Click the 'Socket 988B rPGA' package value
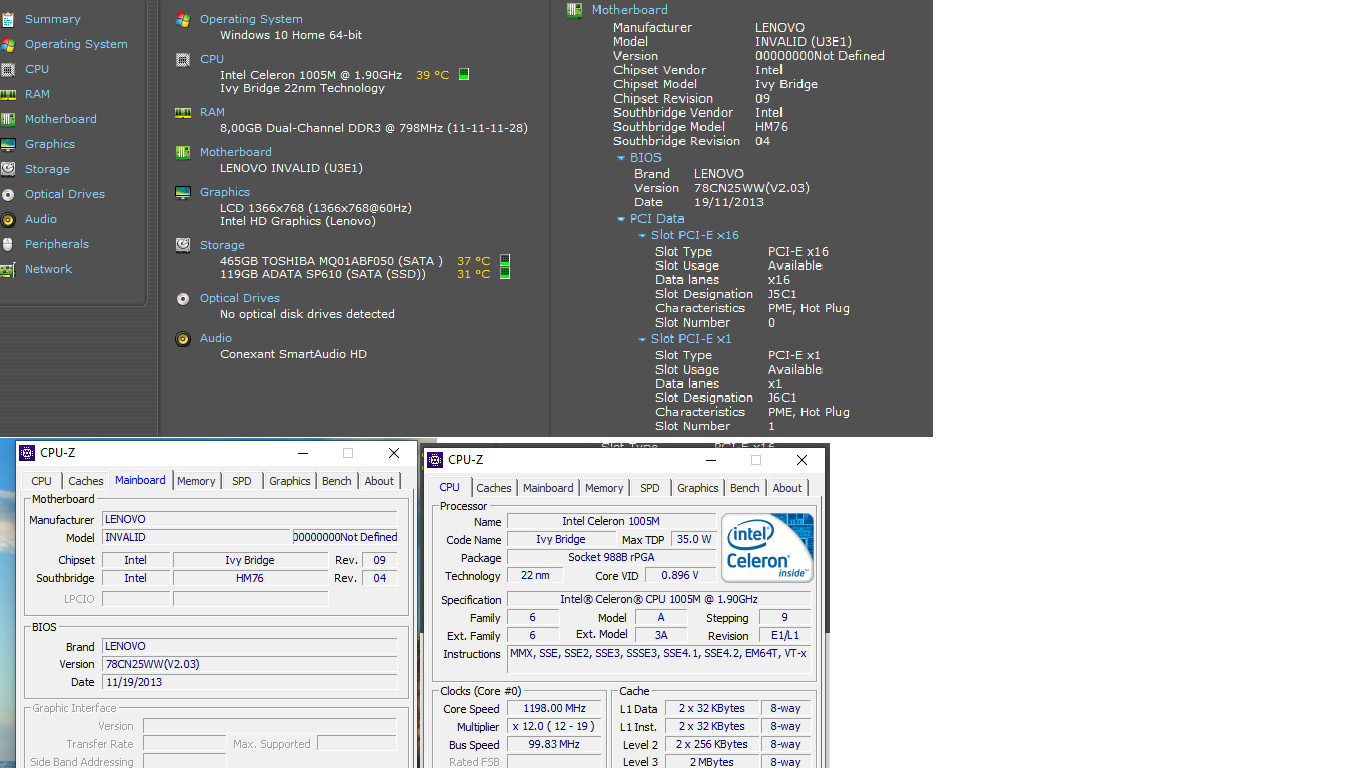Viewport: 1366px width, 768px height. coord(611,558)
